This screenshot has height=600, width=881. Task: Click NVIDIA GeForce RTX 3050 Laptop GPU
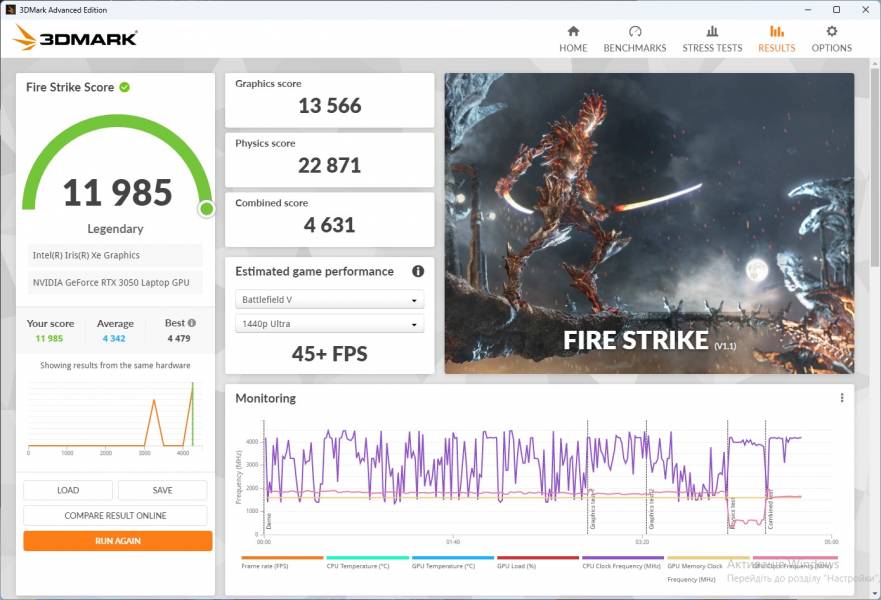(x=115, y=283)
